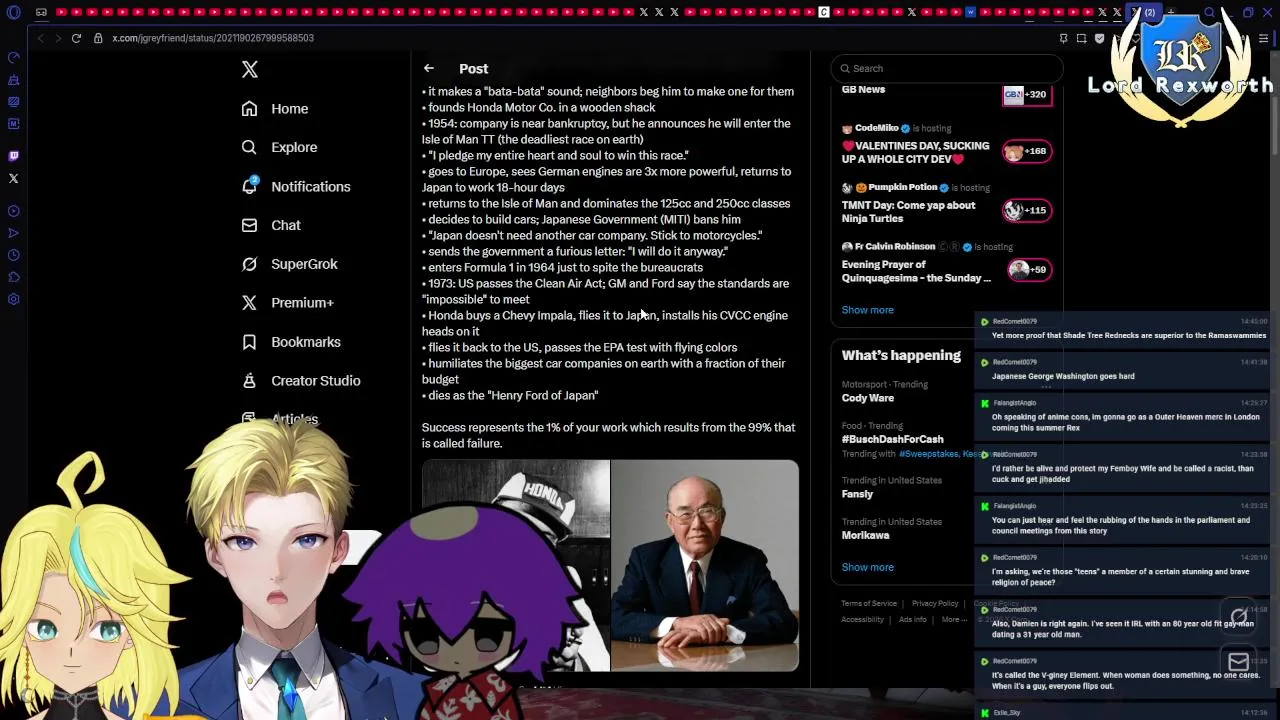This screenshot has height=720, width=1280.
Task: Click Show more under live spaces
Action: point(867,310)
